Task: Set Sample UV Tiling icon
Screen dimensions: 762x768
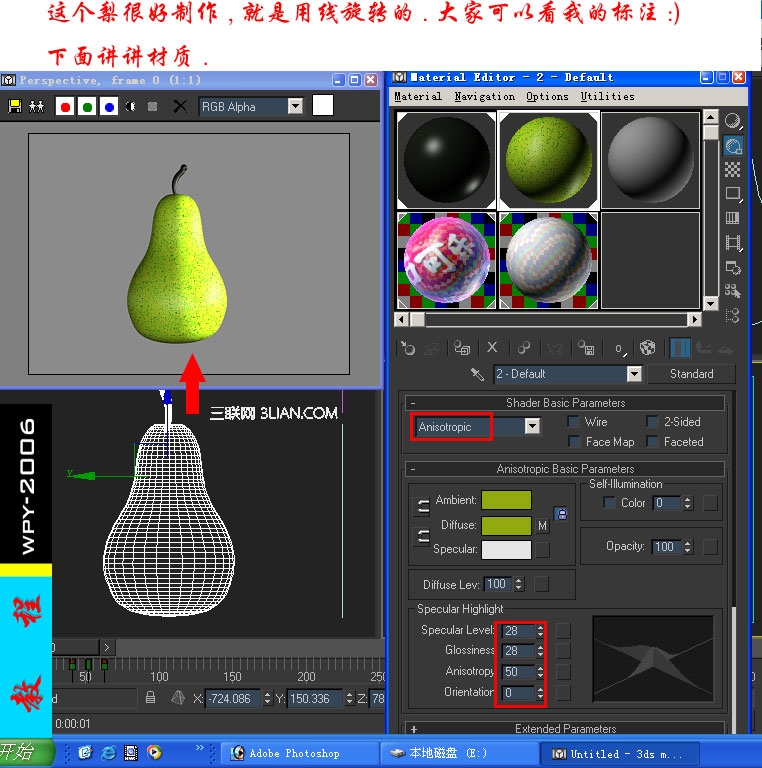Action: tap(733, 194)
